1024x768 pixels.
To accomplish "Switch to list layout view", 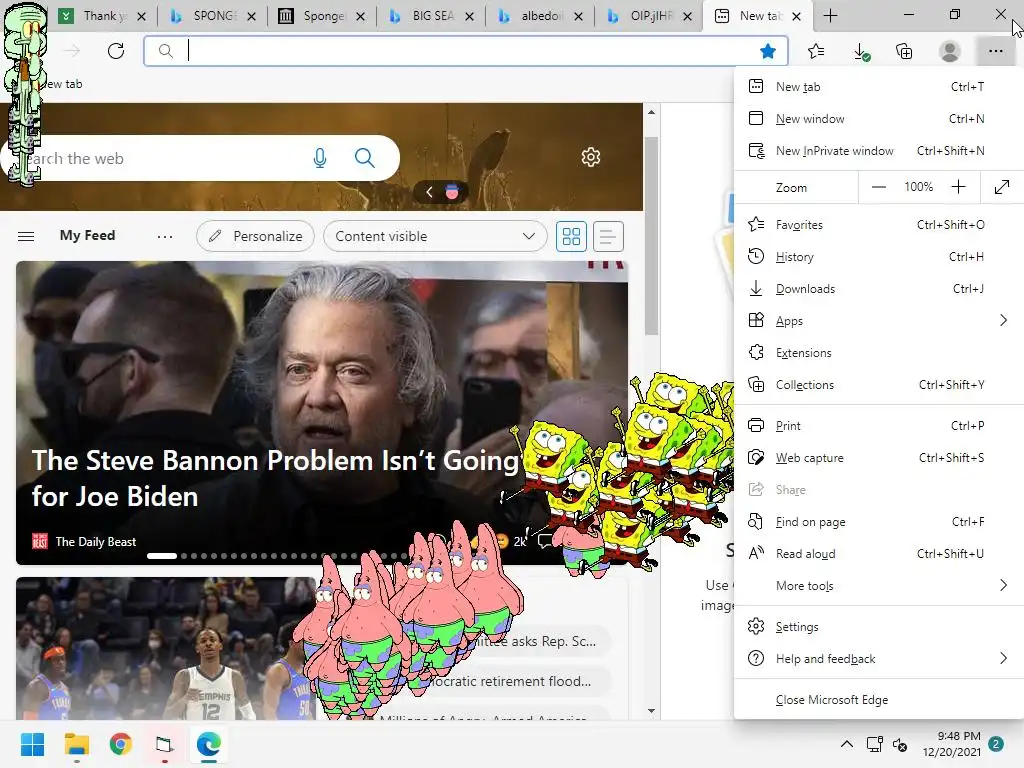I will click(607, 236).
